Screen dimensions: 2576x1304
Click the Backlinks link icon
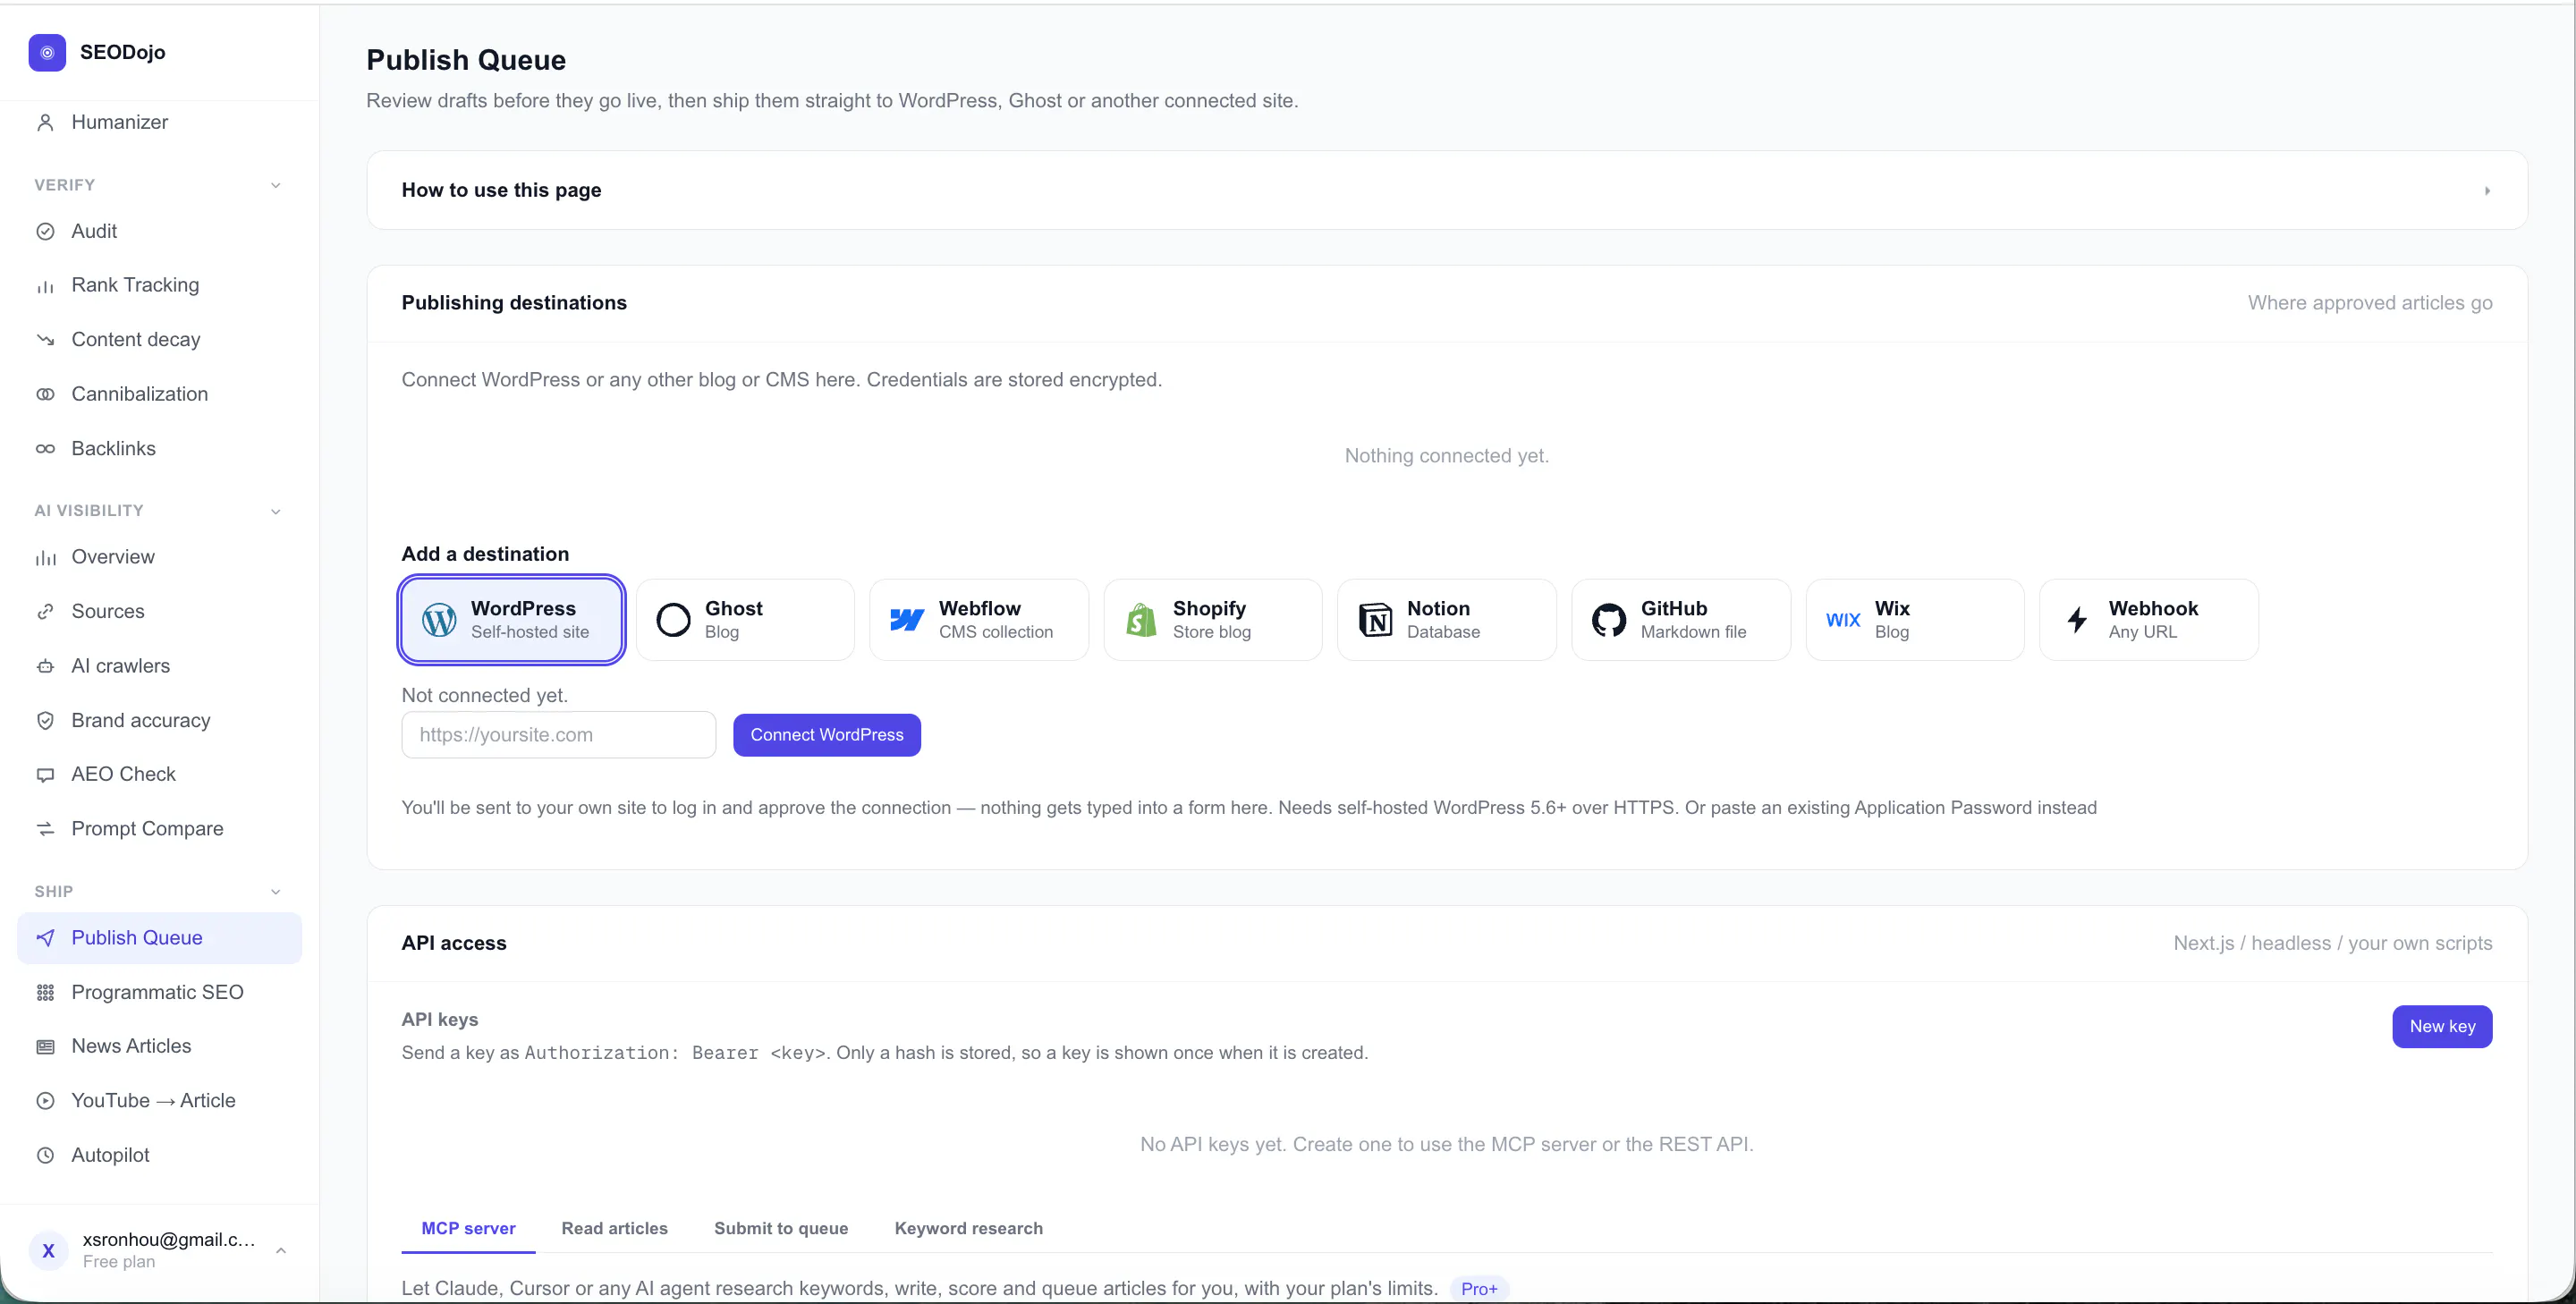click(45, 449)
